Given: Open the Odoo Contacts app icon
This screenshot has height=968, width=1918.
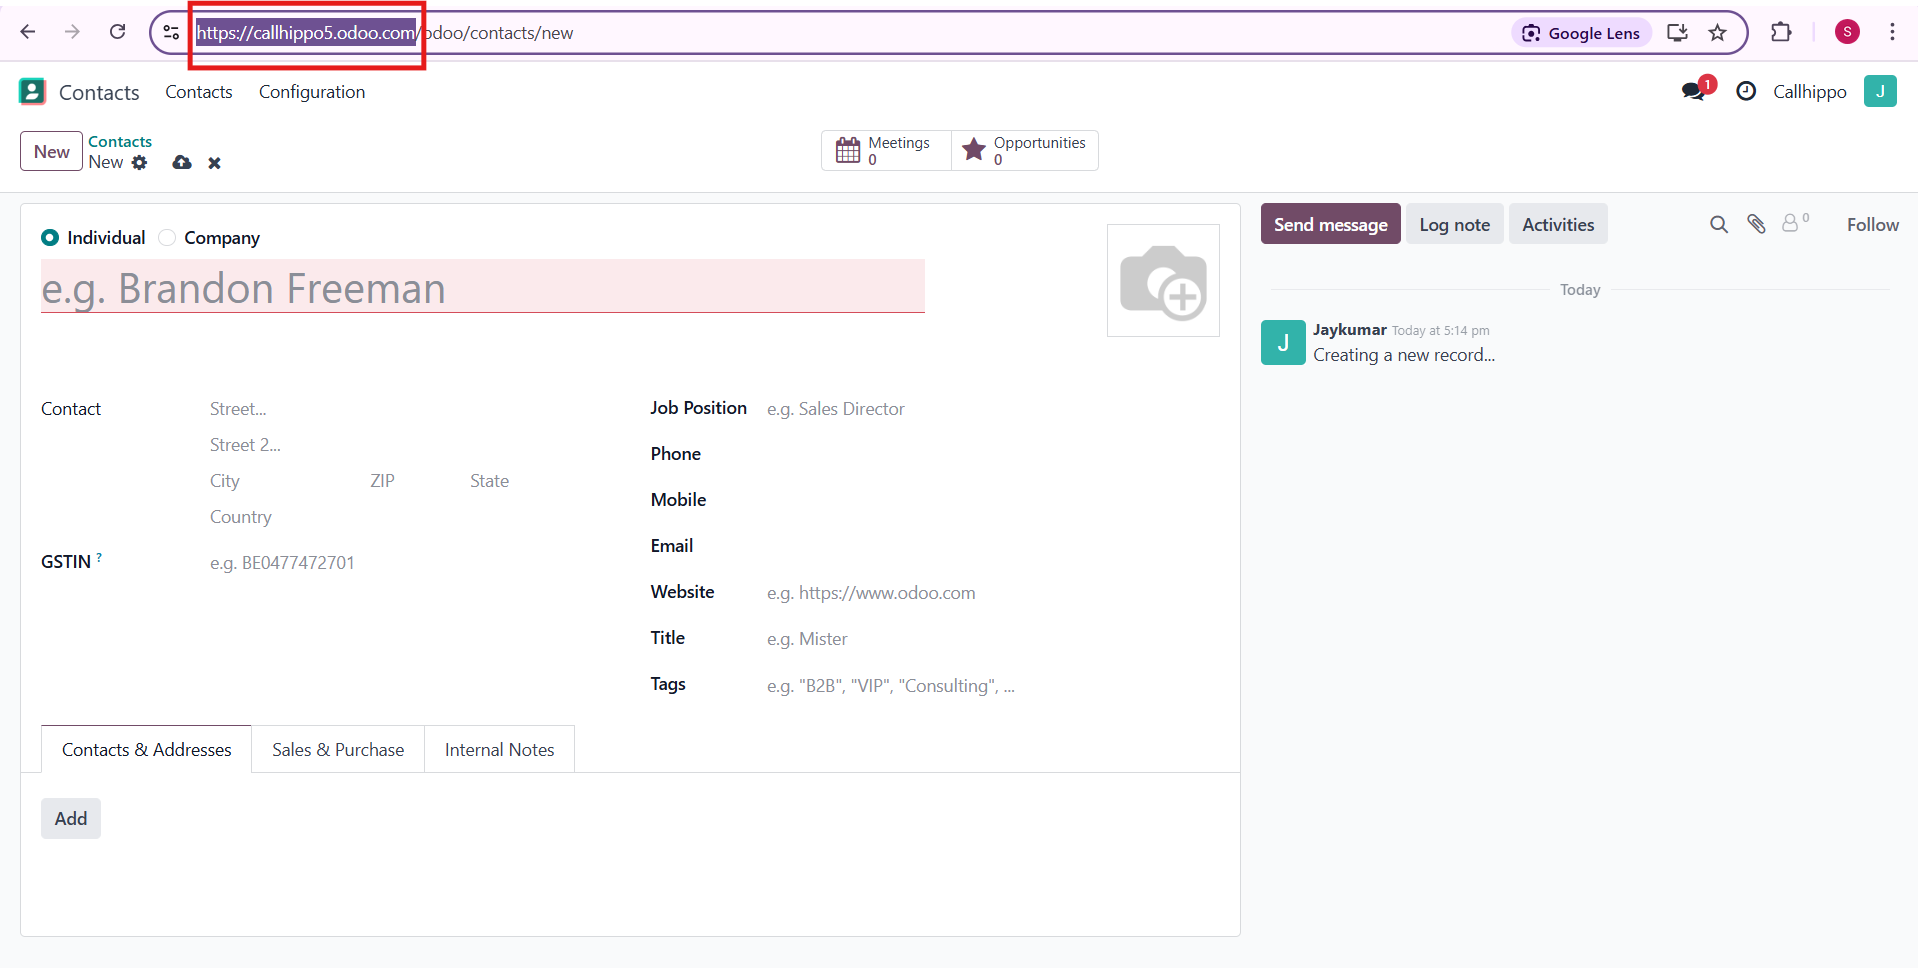Looking at the screenshot, I should point(32,92).
